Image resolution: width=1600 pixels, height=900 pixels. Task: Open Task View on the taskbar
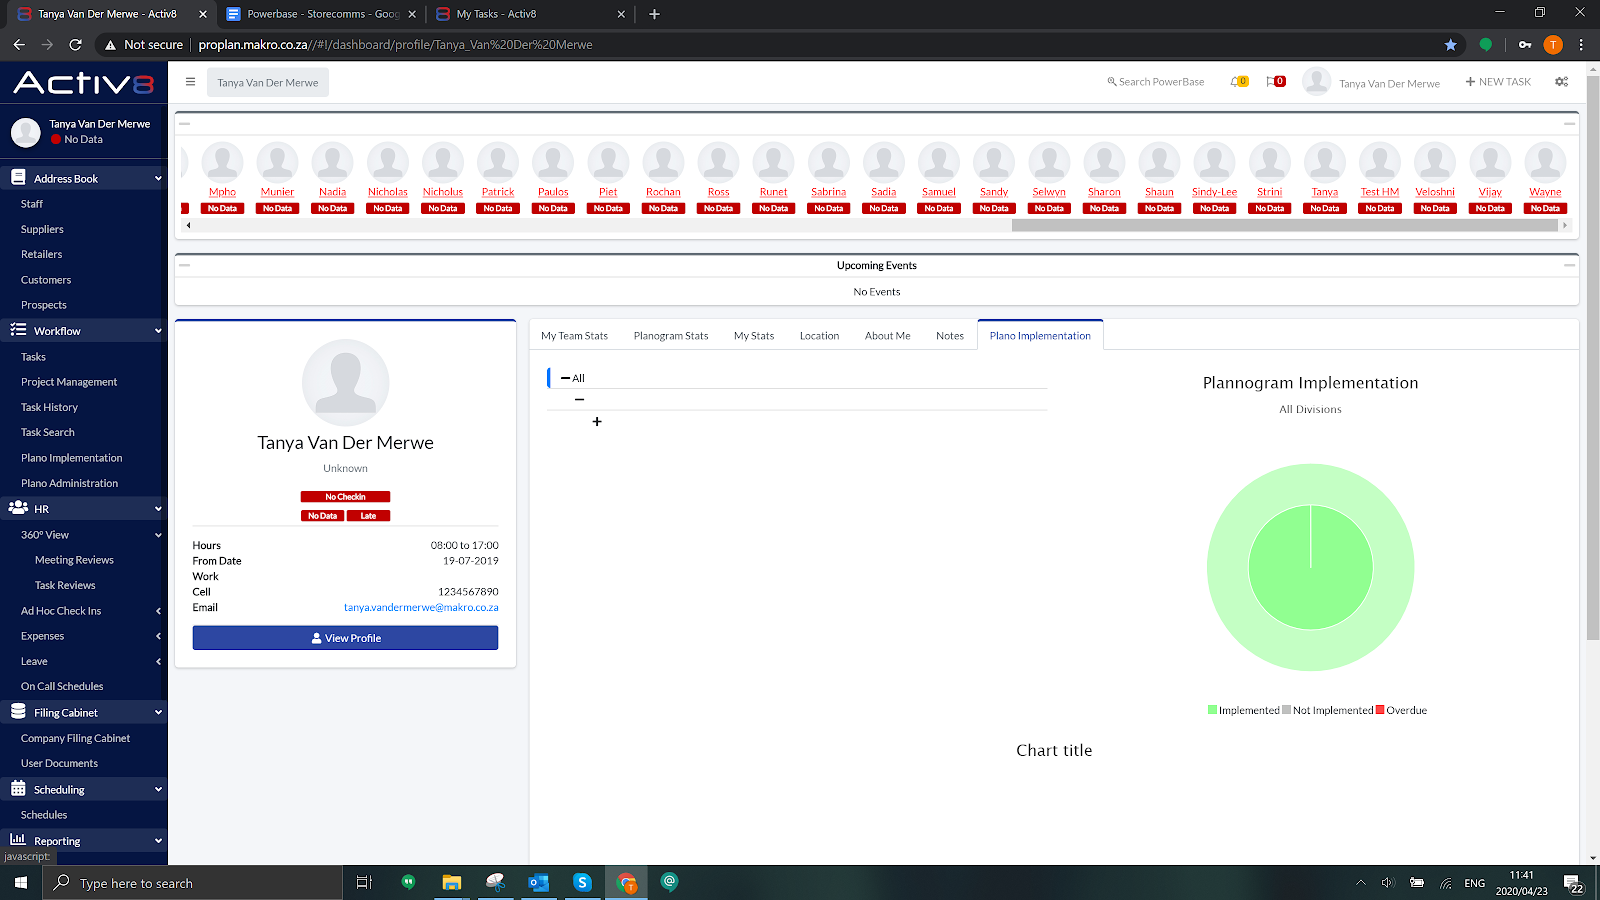pos(364,883)
